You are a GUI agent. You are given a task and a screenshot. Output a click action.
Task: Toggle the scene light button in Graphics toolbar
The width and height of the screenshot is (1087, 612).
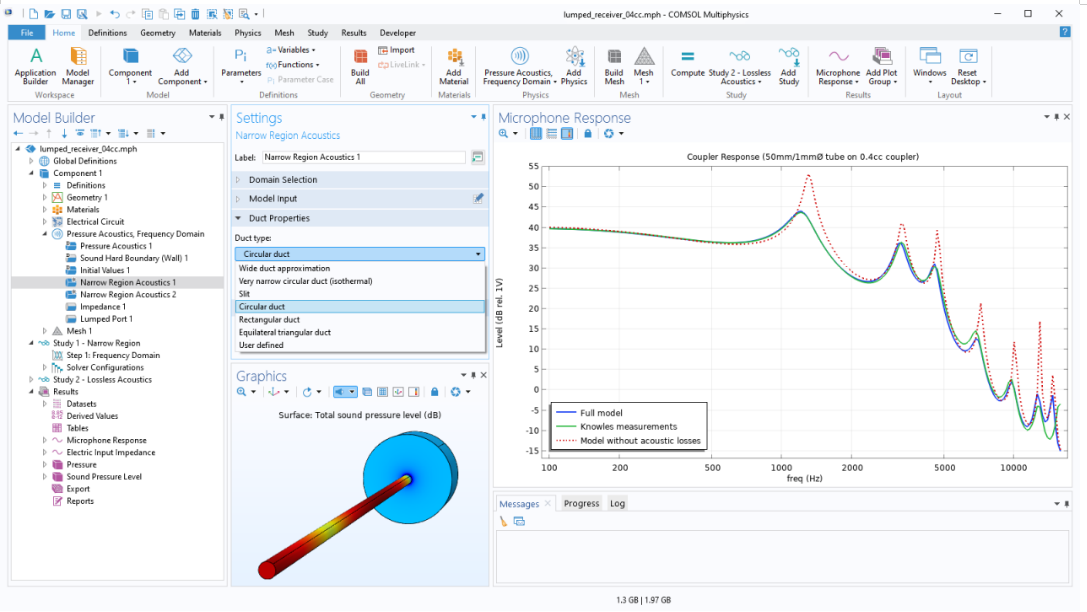click(x=339, y=392)
